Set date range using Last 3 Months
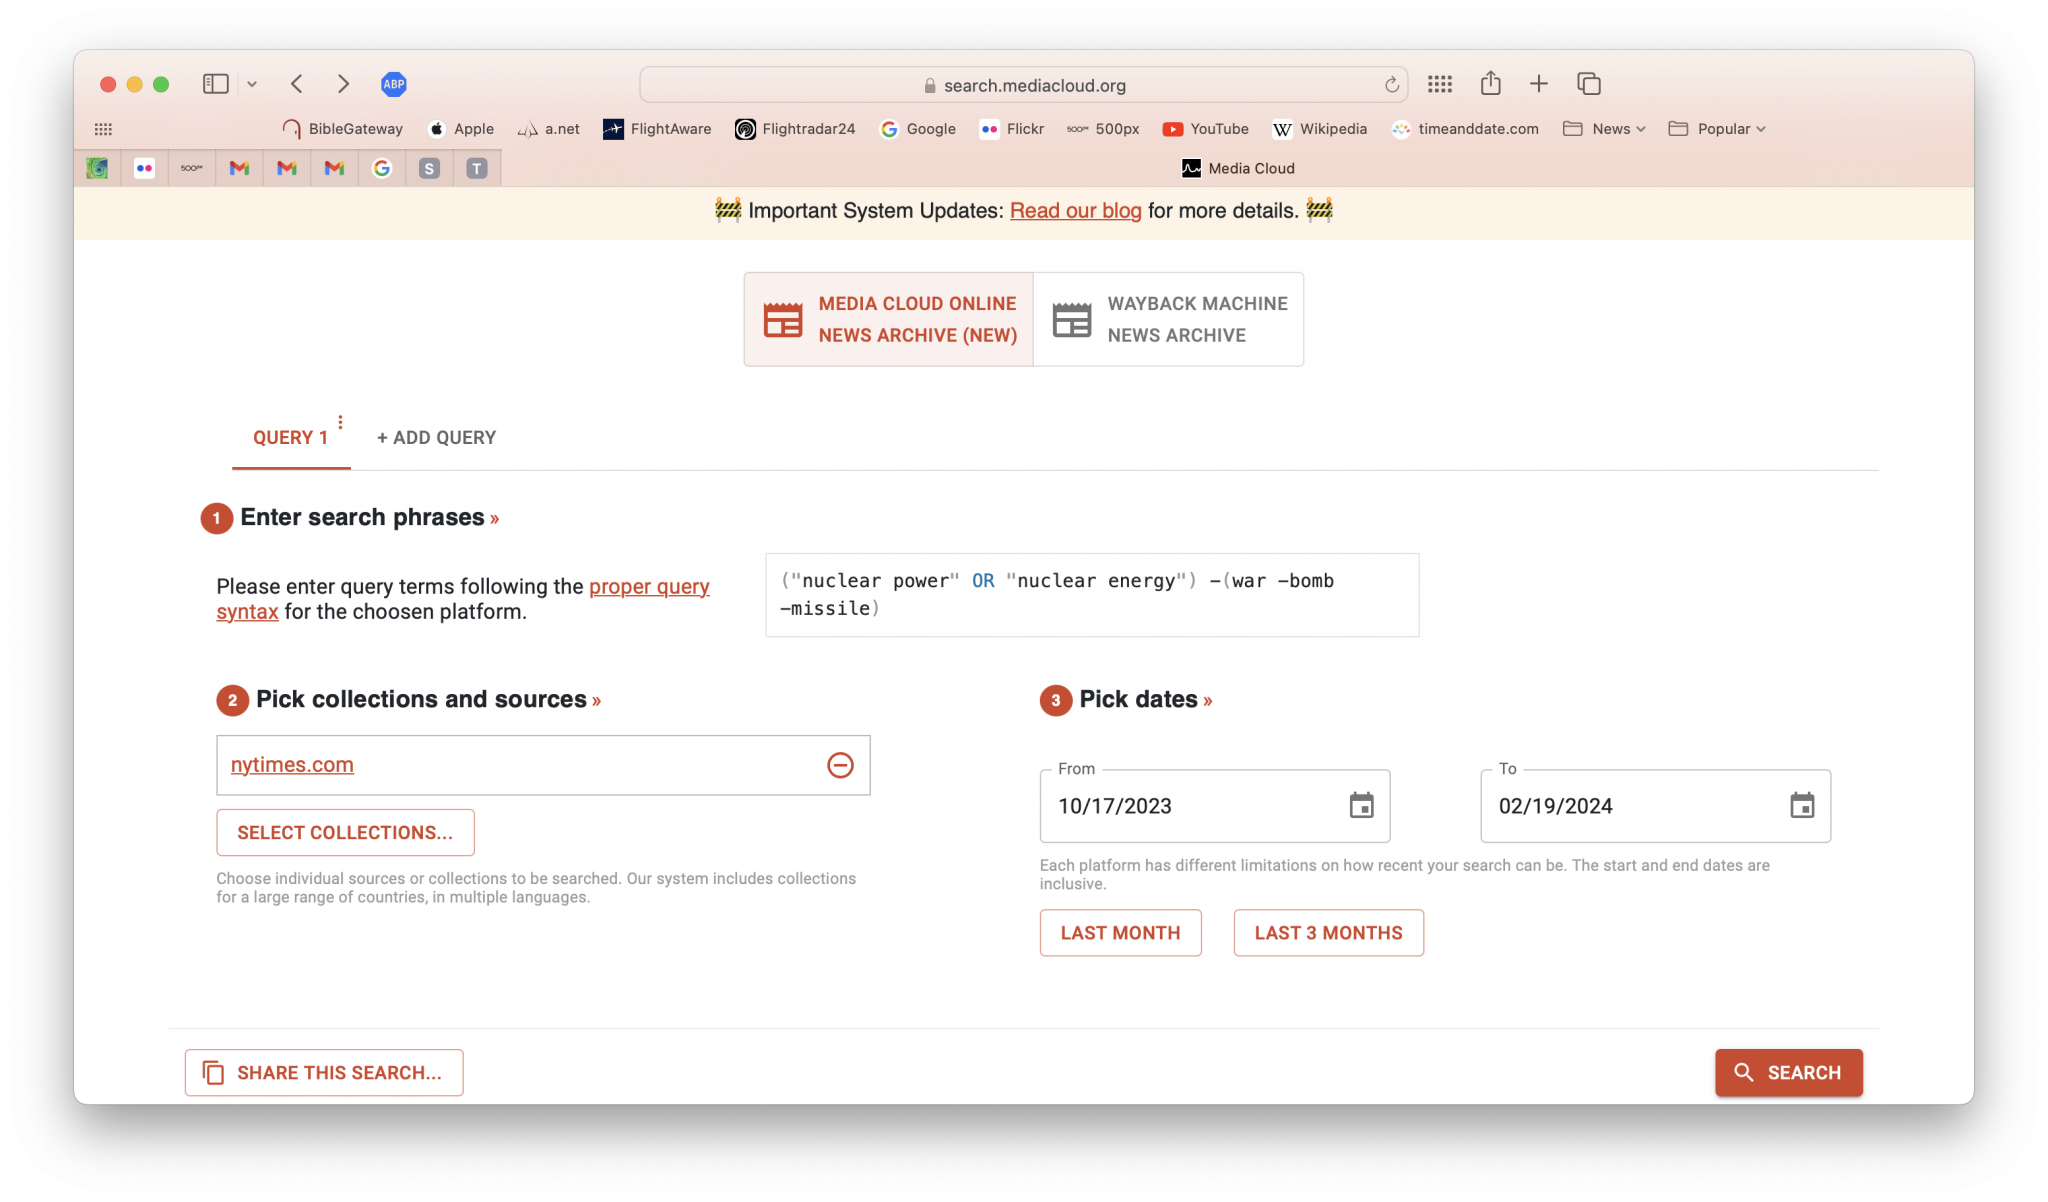 (1328, 932)
